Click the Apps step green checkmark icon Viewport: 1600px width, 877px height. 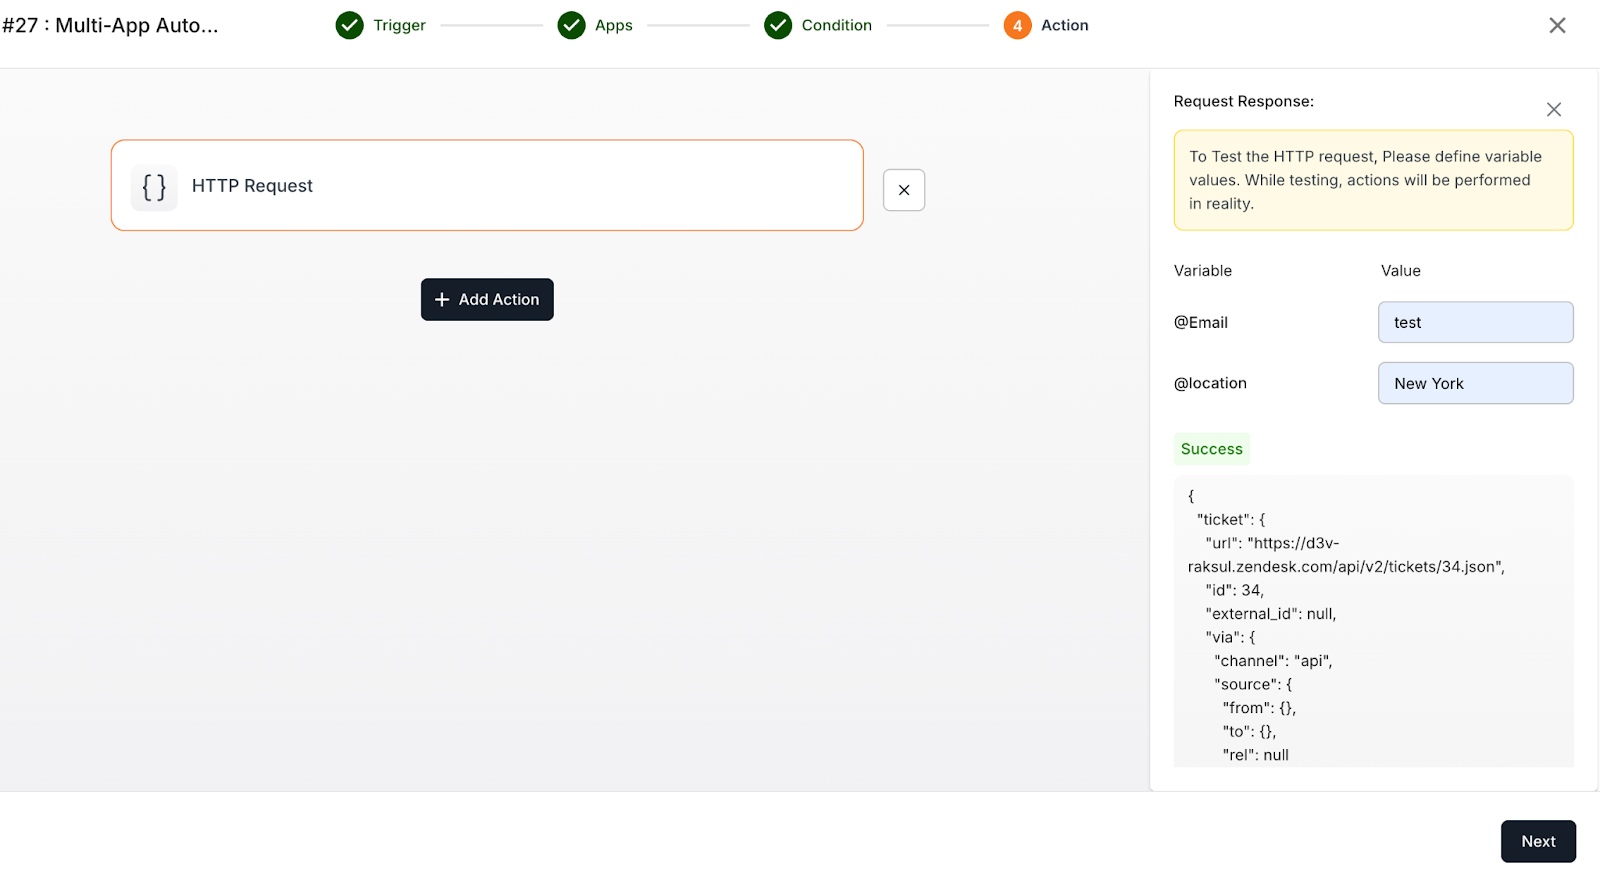coord(571,25)
